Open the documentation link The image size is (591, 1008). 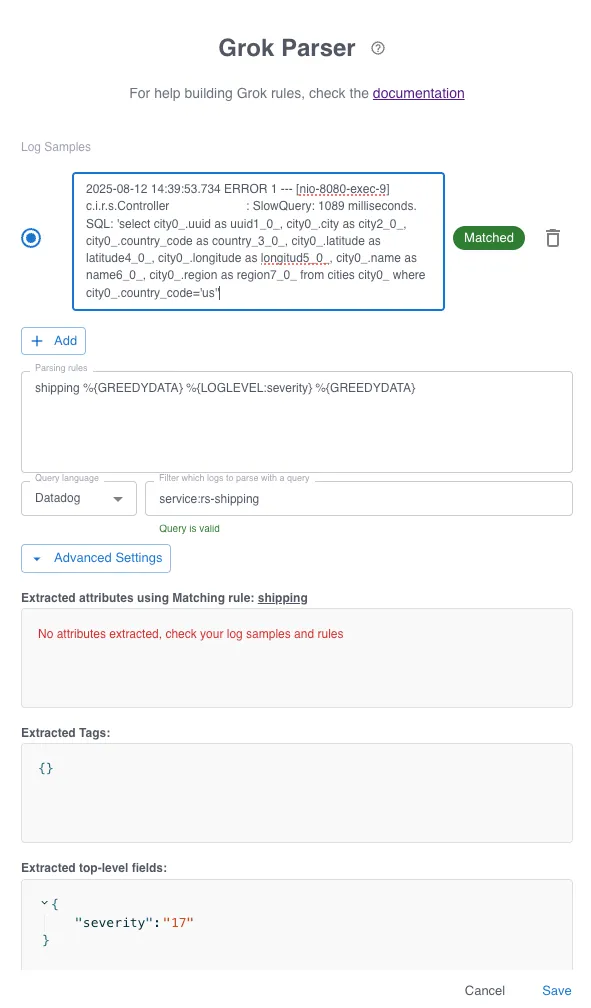(418, 93)
